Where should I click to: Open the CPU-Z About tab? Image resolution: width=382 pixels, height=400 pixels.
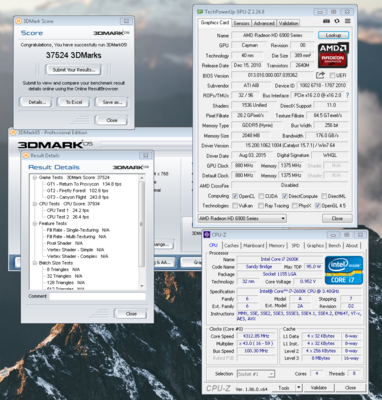tap(352, 245)
